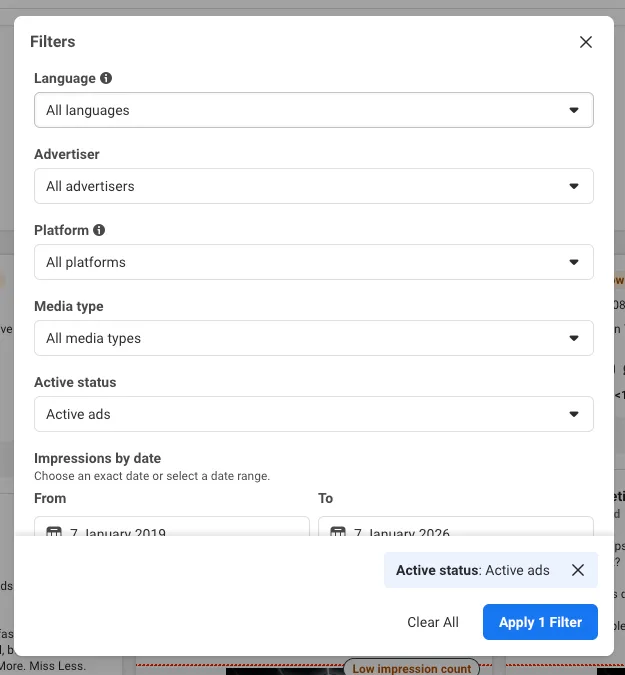Click the Media type field label
The height and width of the screenshot is (675, 625).
click(69, 306)
